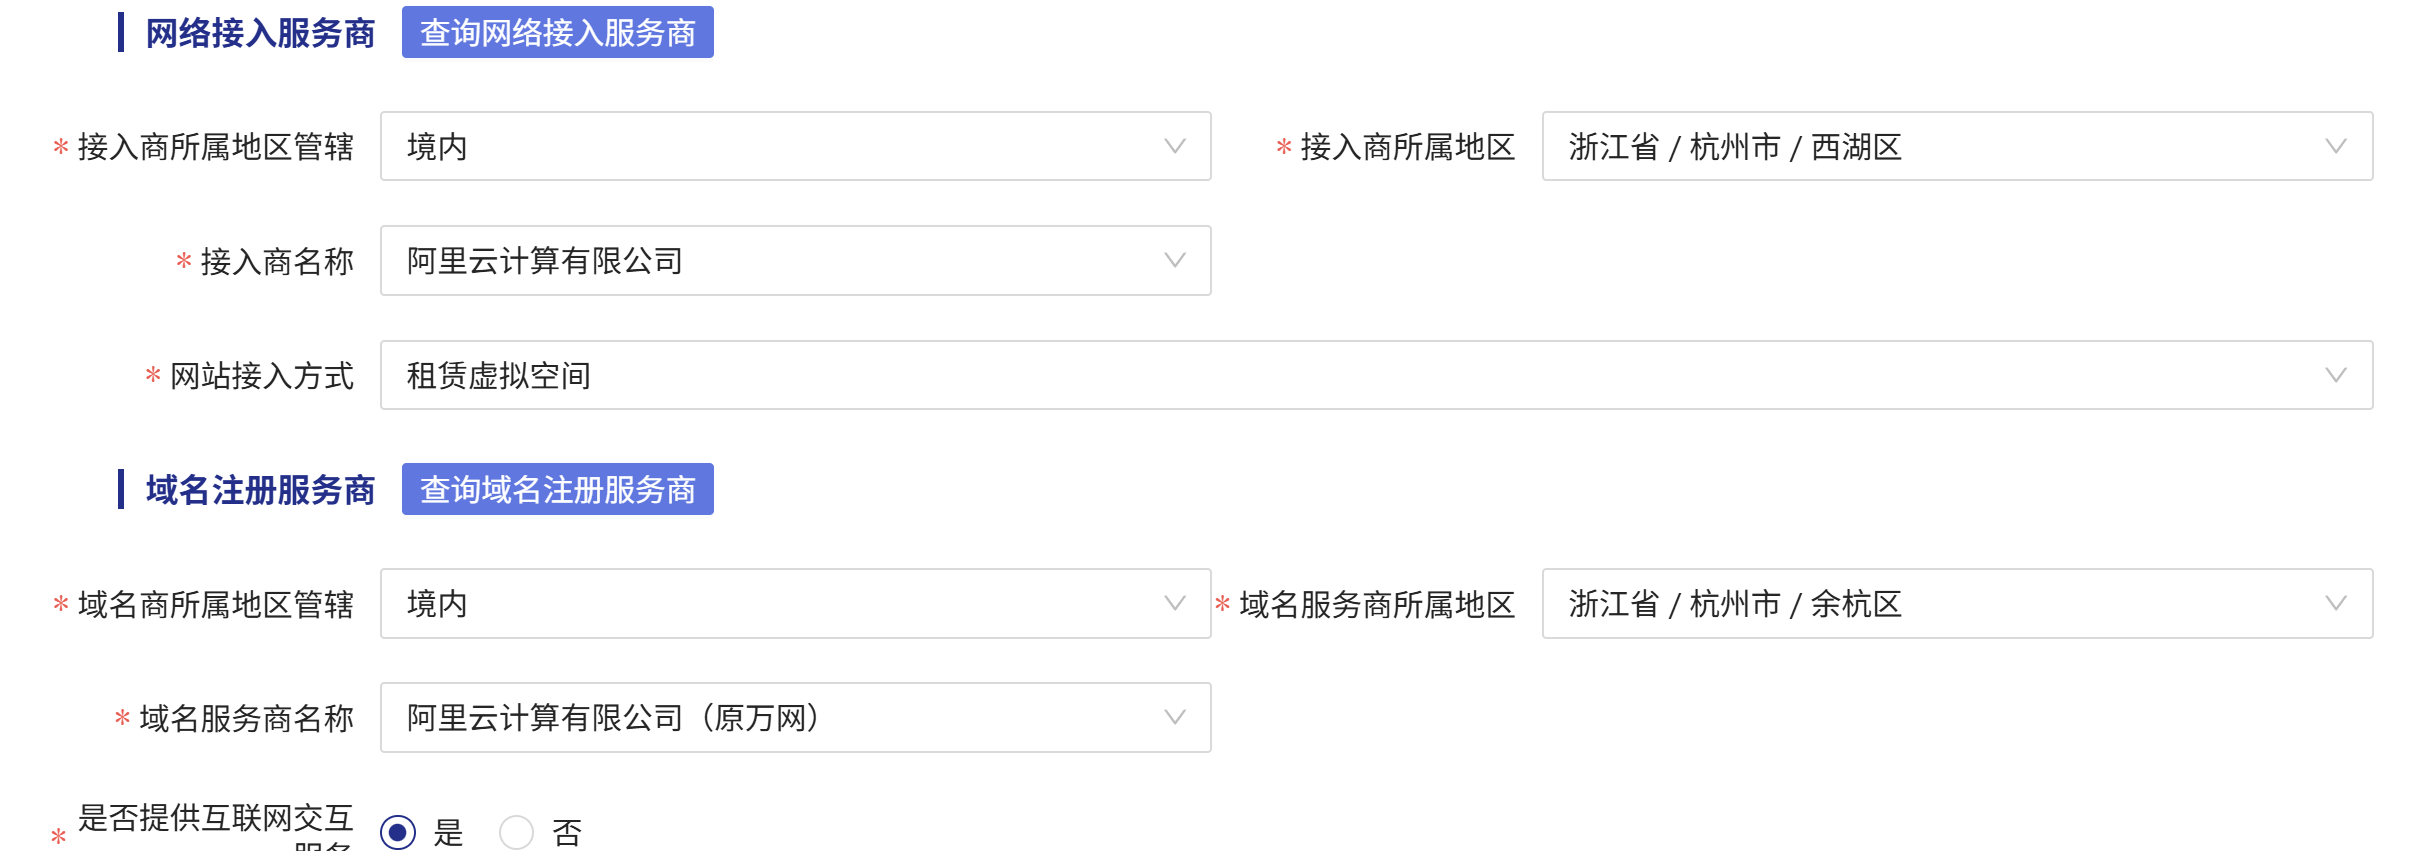Click chevron arrow in 域名商所属地区管辖 field
Viewport: 2414px width, 851px height.
tap(1175, 604)
